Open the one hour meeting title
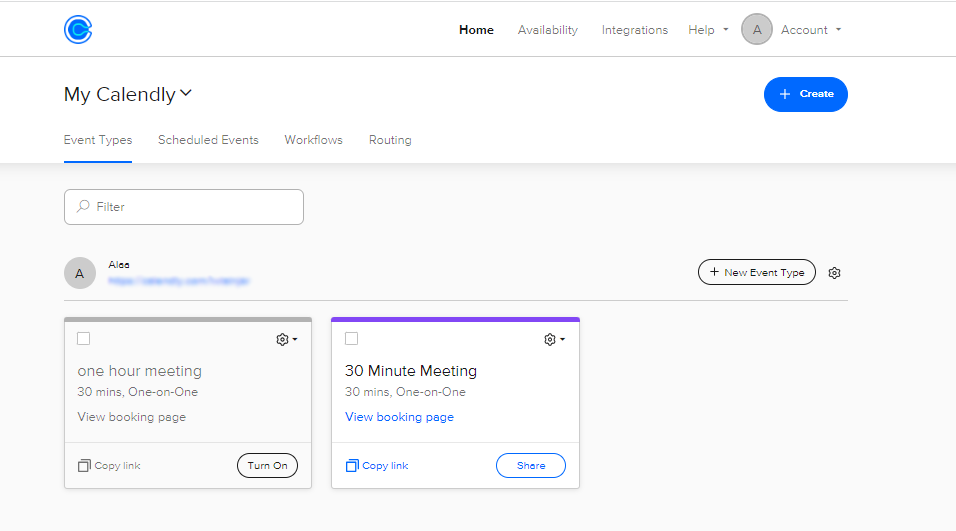This screenshot has width=956, height=531. pyautogui.click(x=140, y=371)
